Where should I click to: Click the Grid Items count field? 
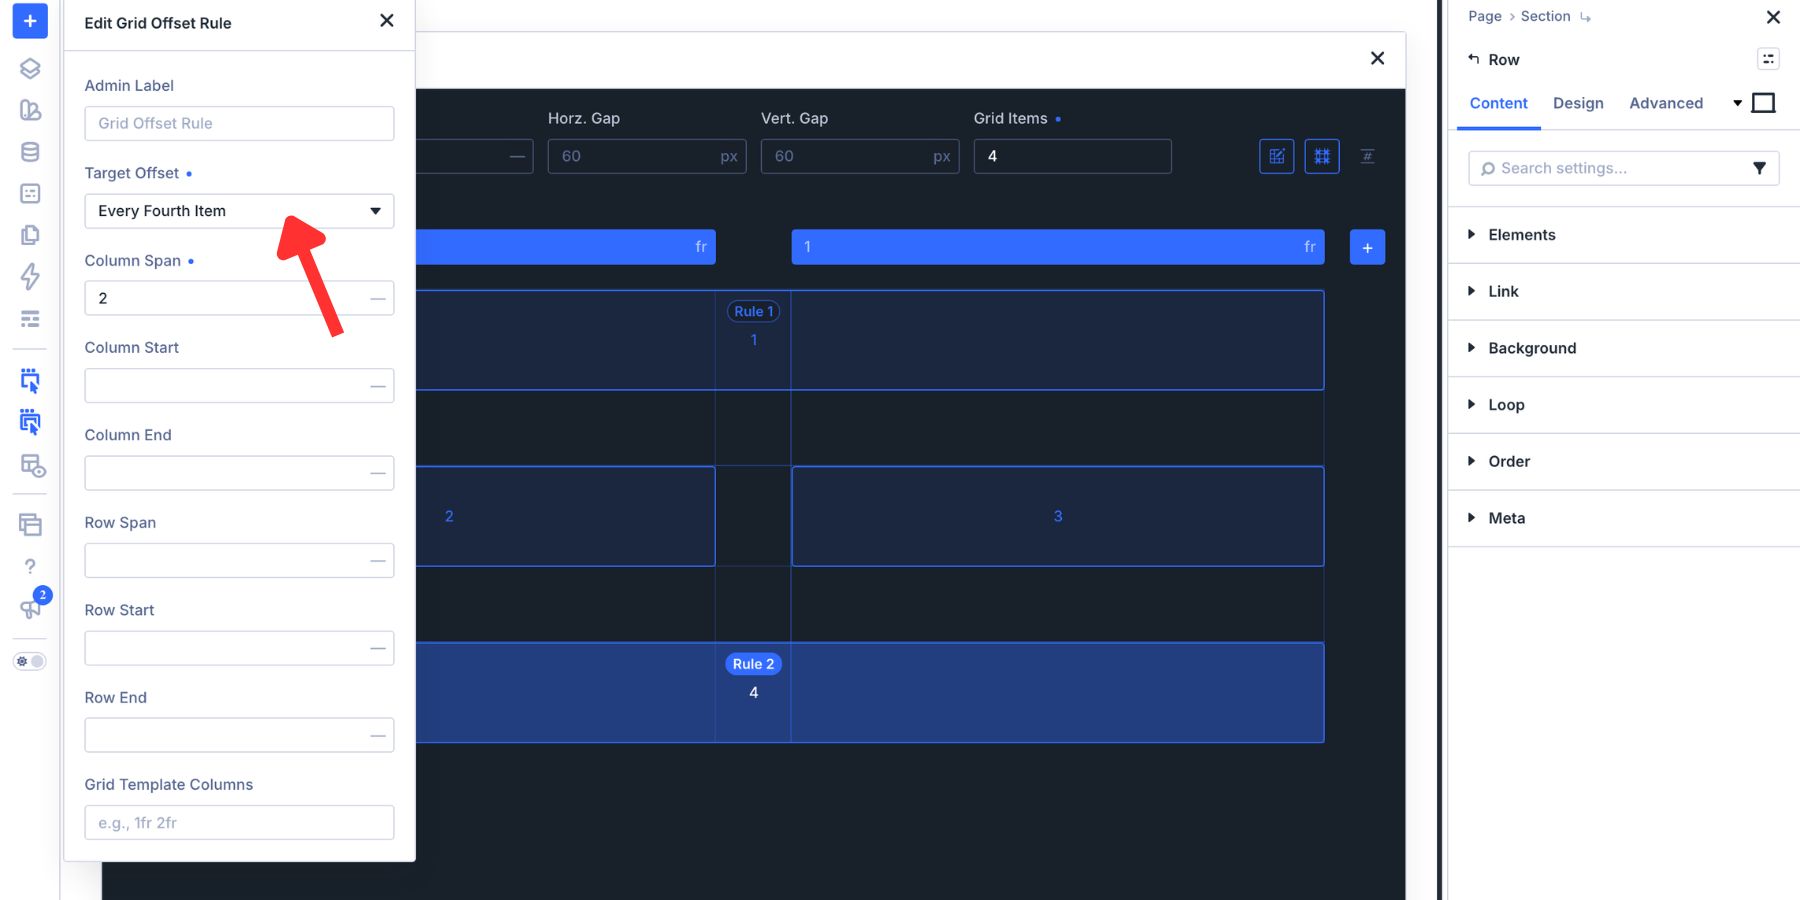tap(1072, 156)
